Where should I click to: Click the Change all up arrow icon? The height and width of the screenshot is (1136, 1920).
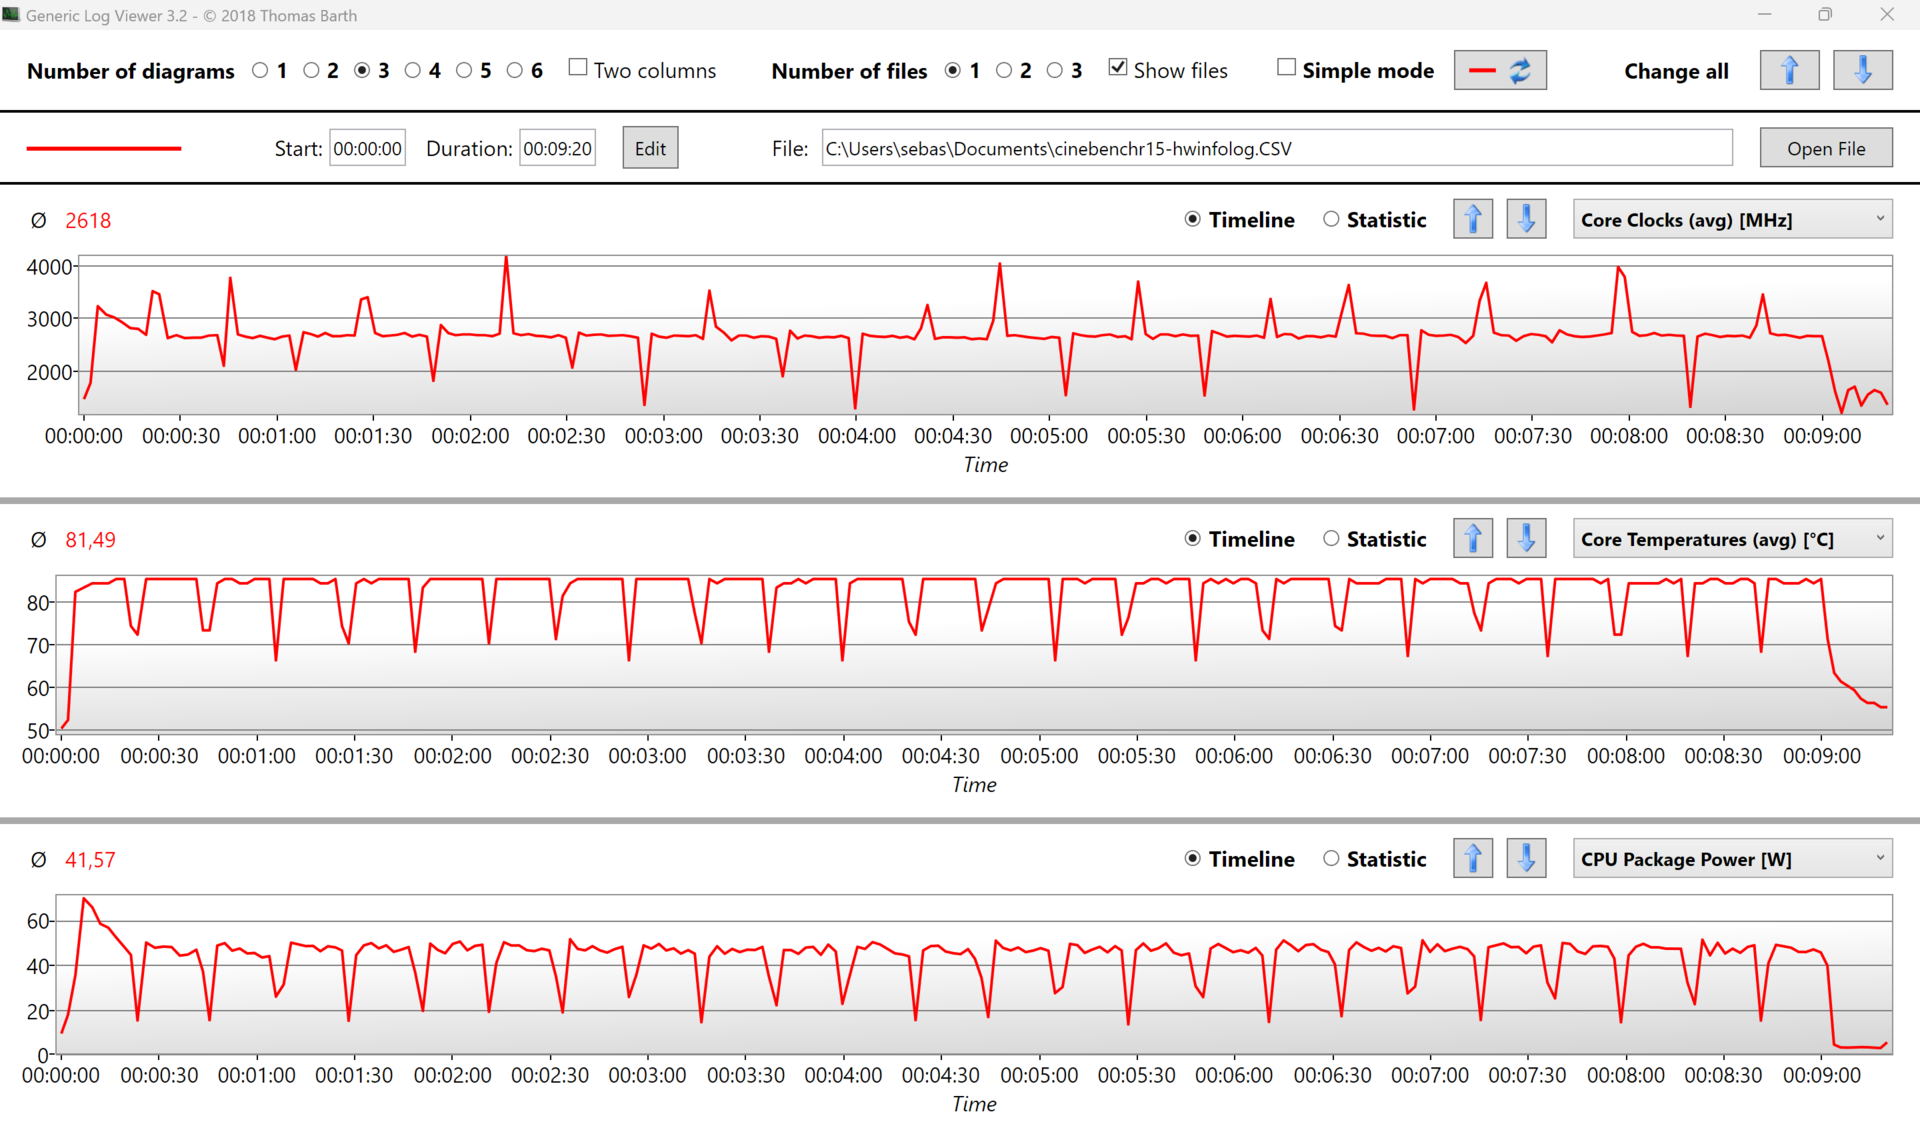pyautogui.click(x=1789, y=71)
